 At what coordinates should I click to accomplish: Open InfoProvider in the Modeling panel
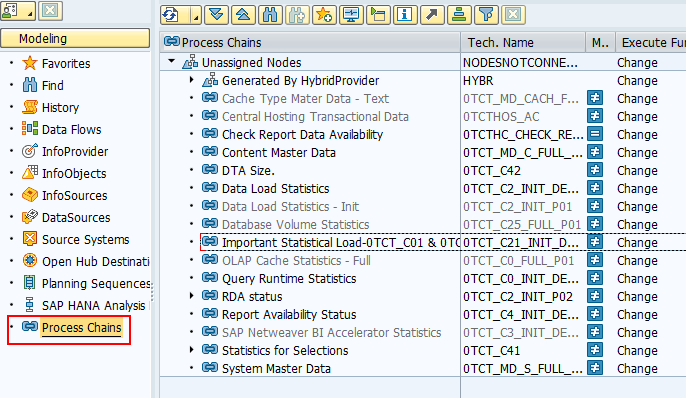tap(75, 152)
